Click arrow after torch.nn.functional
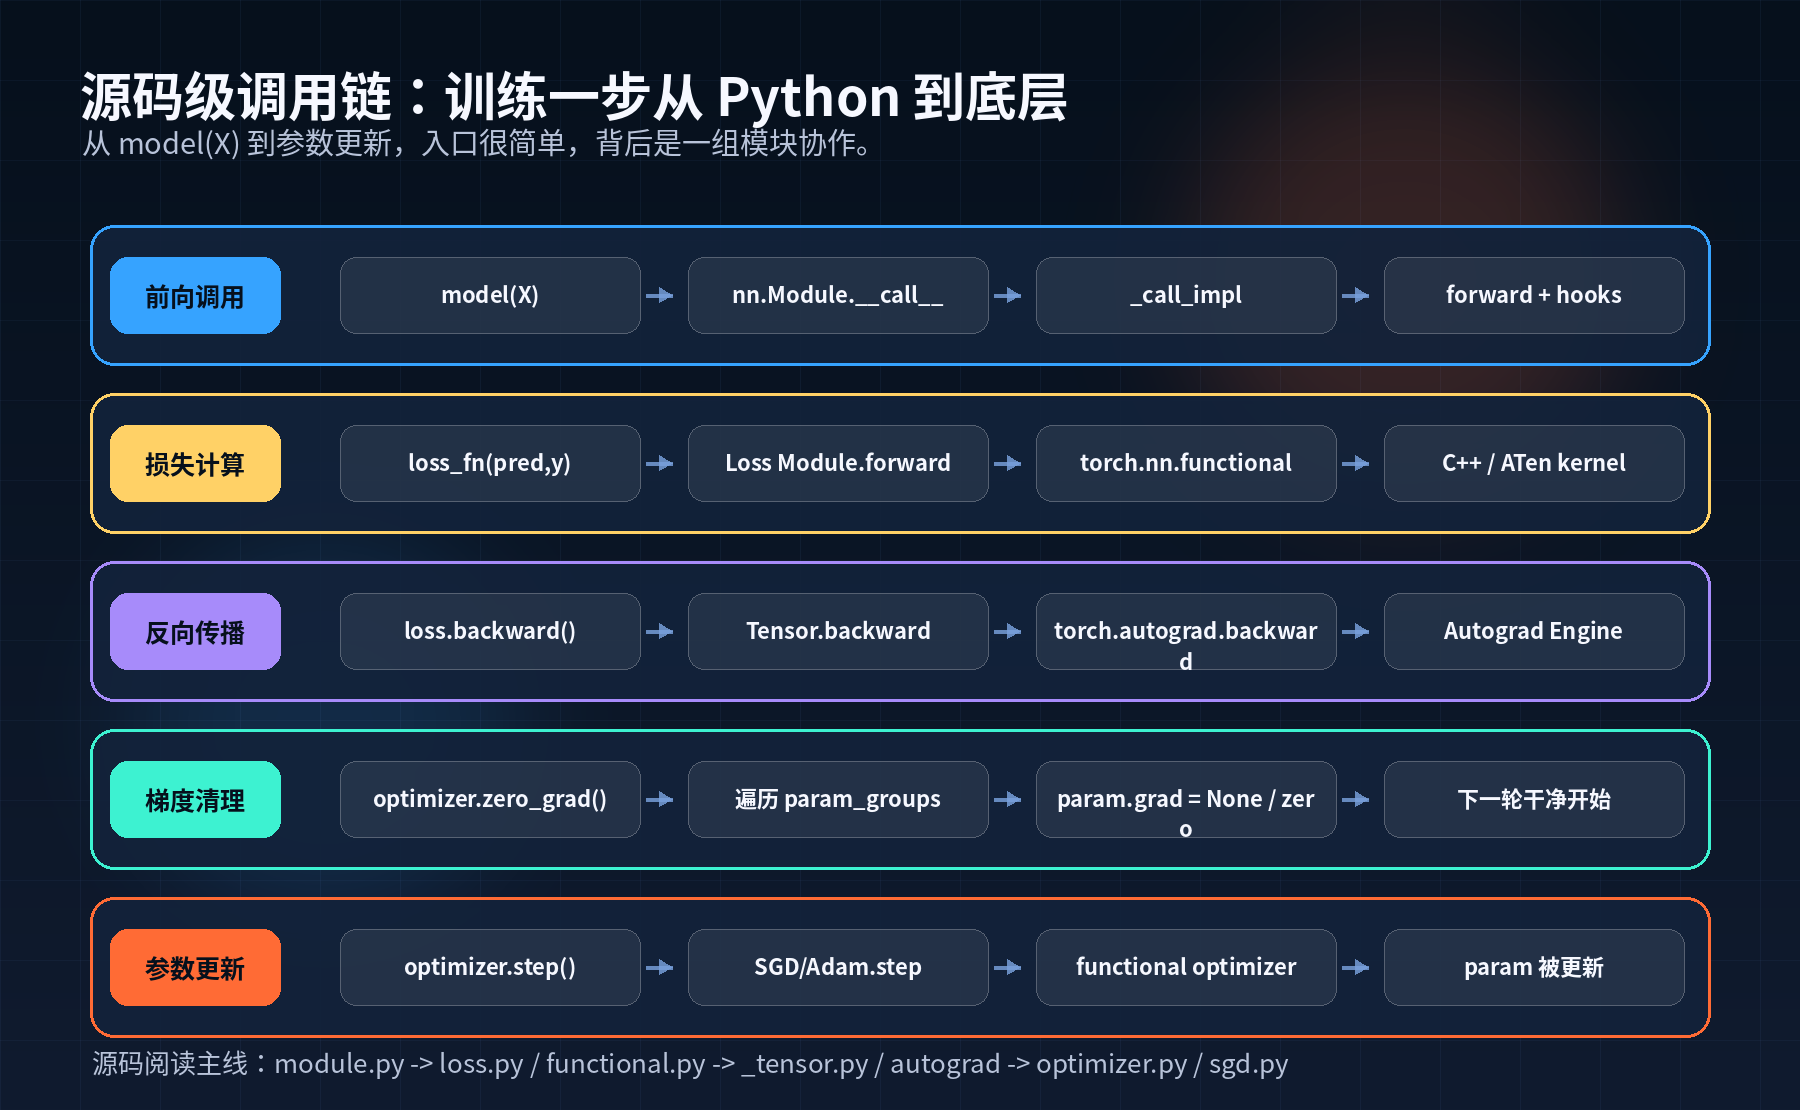The width and height of the screenshot is (1800, 1110). 1356,463
